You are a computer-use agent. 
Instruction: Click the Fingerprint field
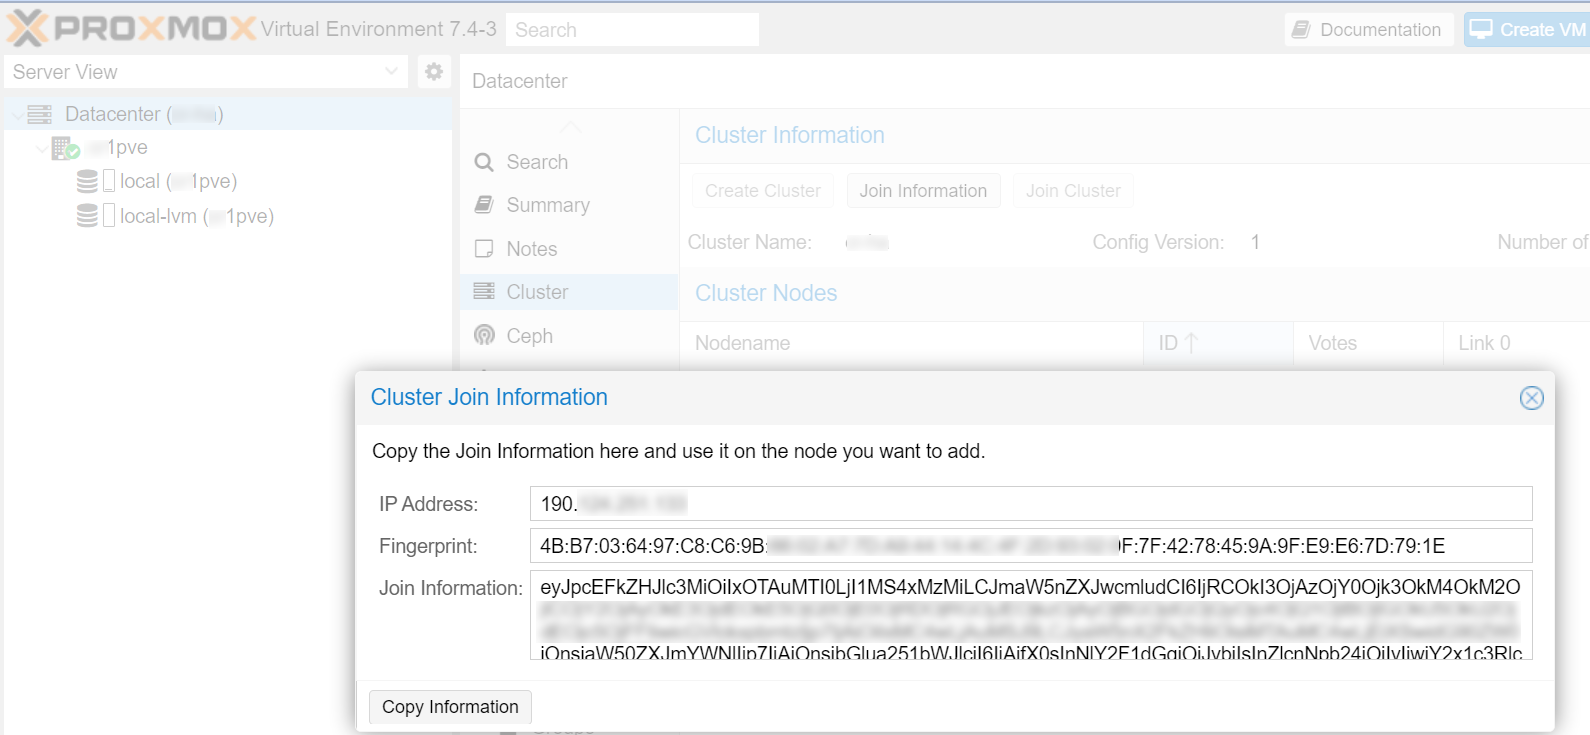1031,546
